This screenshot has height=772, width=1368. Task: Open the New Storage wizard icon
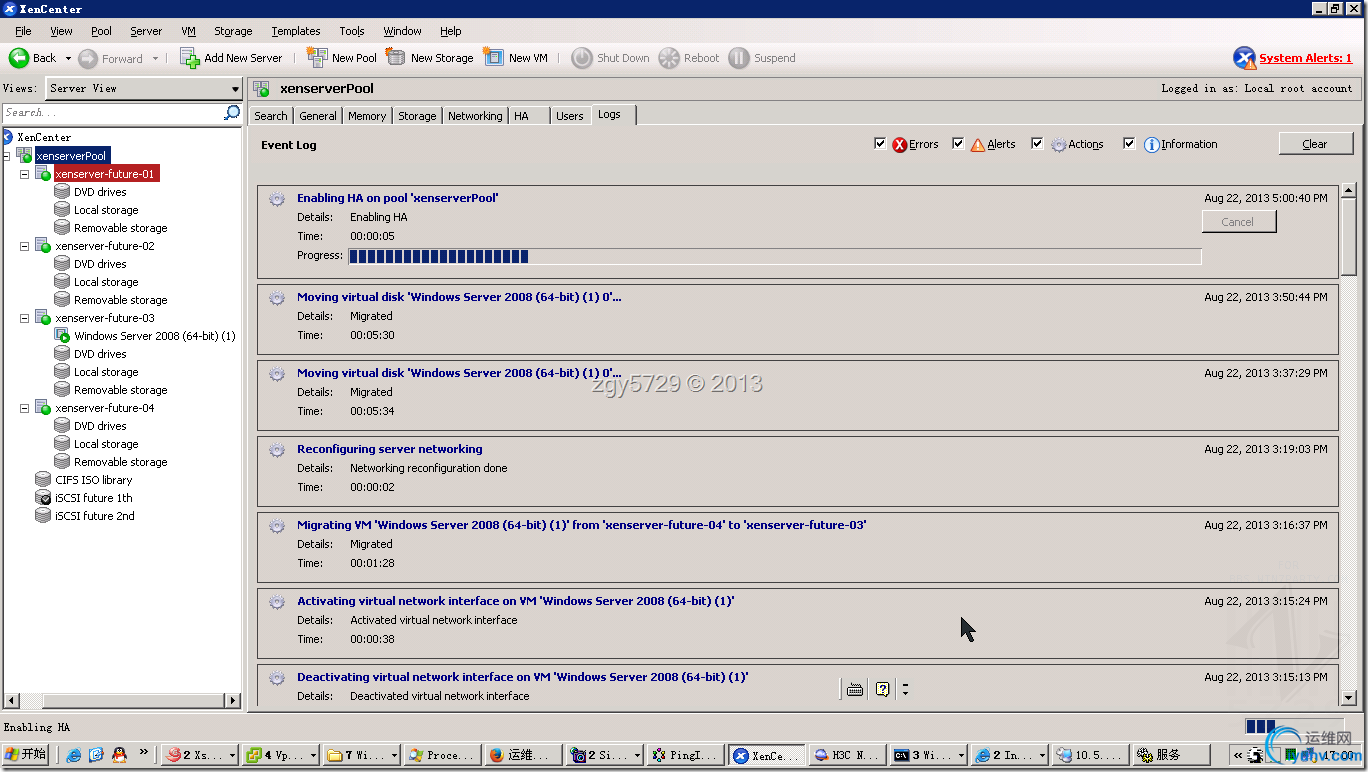pyautogui.click(x=396, y=58)
